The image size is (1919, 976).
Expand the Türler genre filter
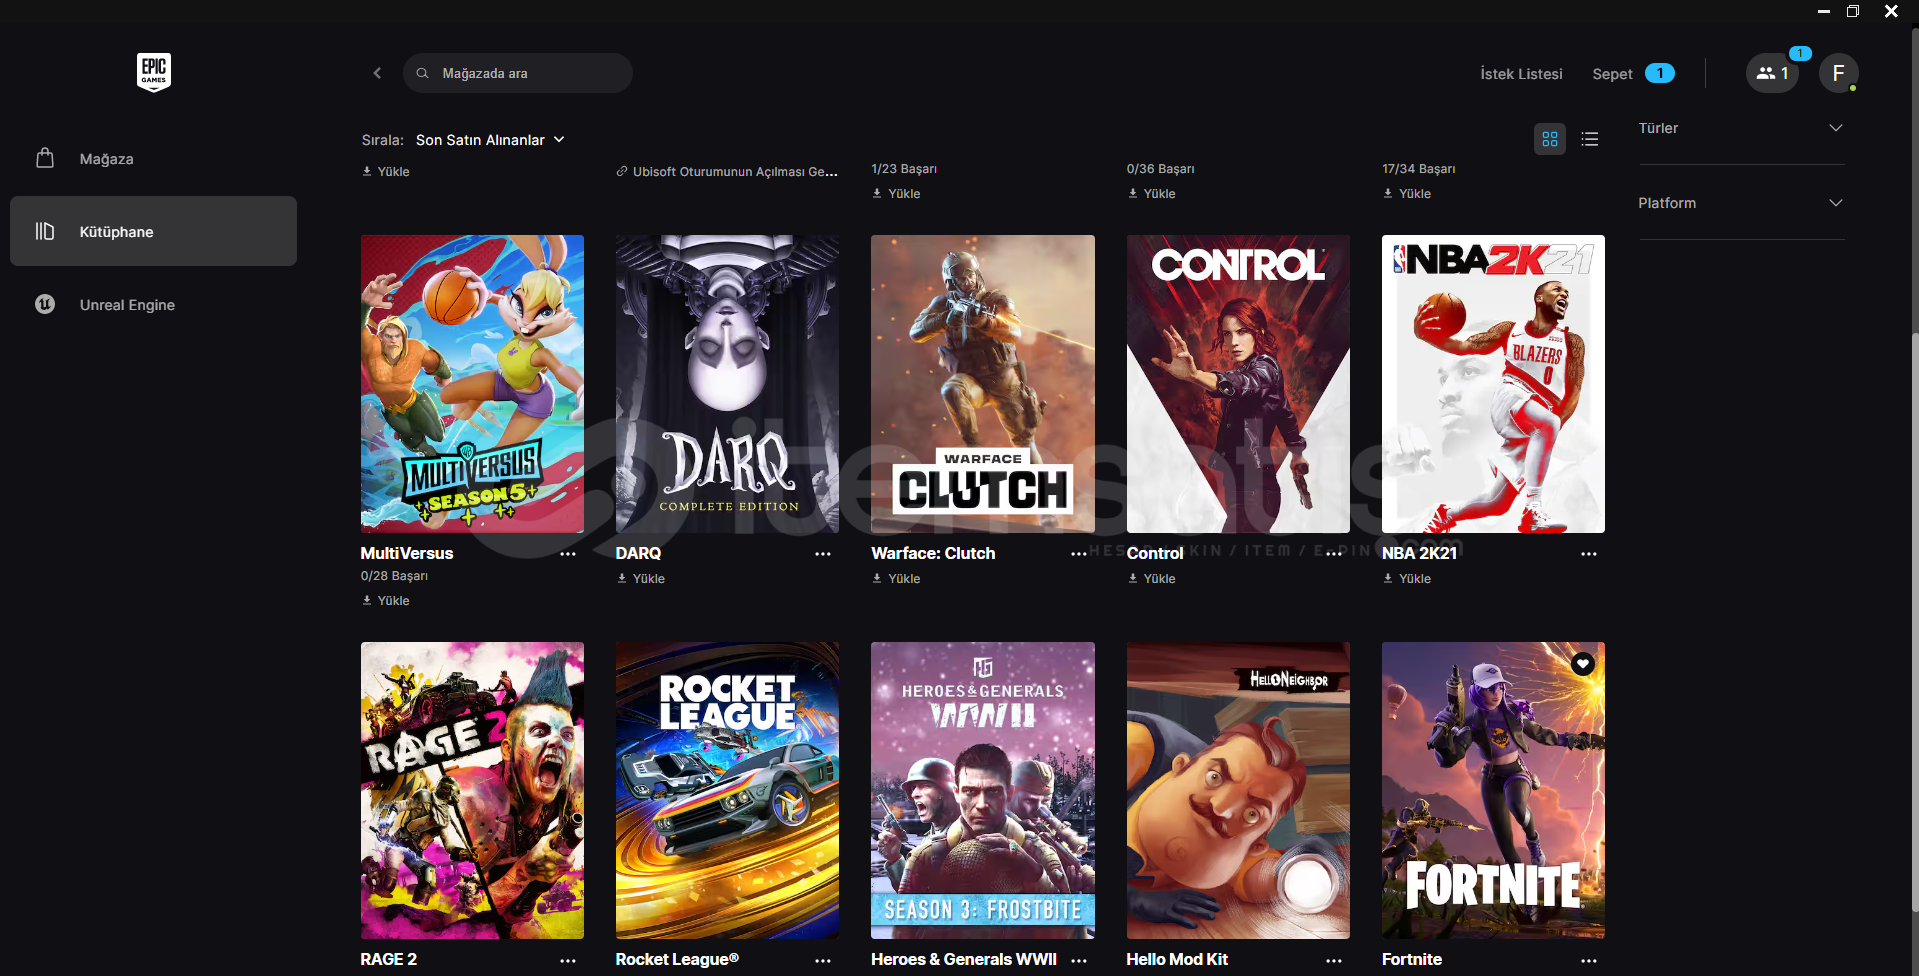pos(1741,128)
